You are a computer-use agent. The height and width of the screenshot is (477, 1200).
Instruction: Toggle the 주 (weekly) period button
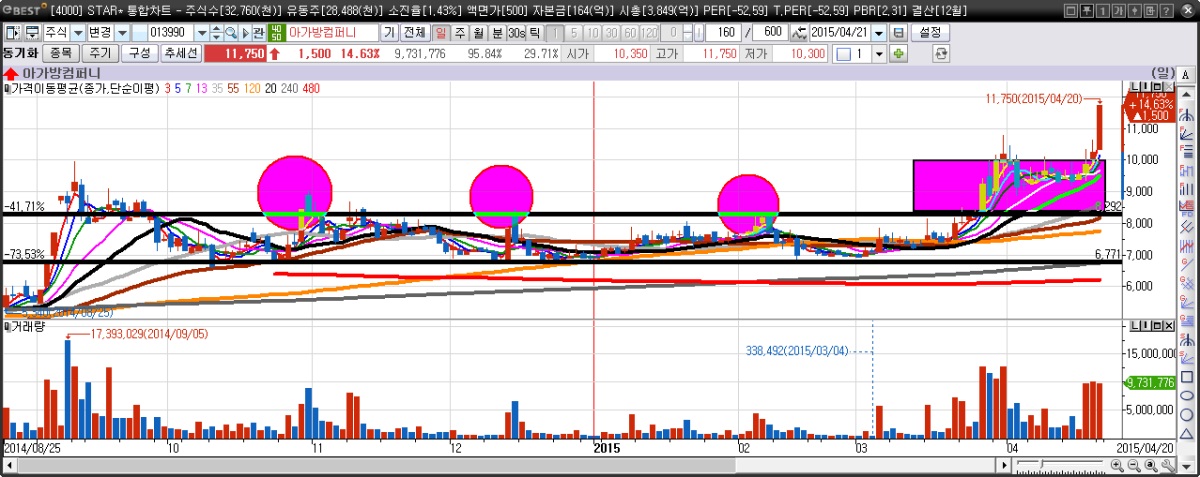click(459, 32)
